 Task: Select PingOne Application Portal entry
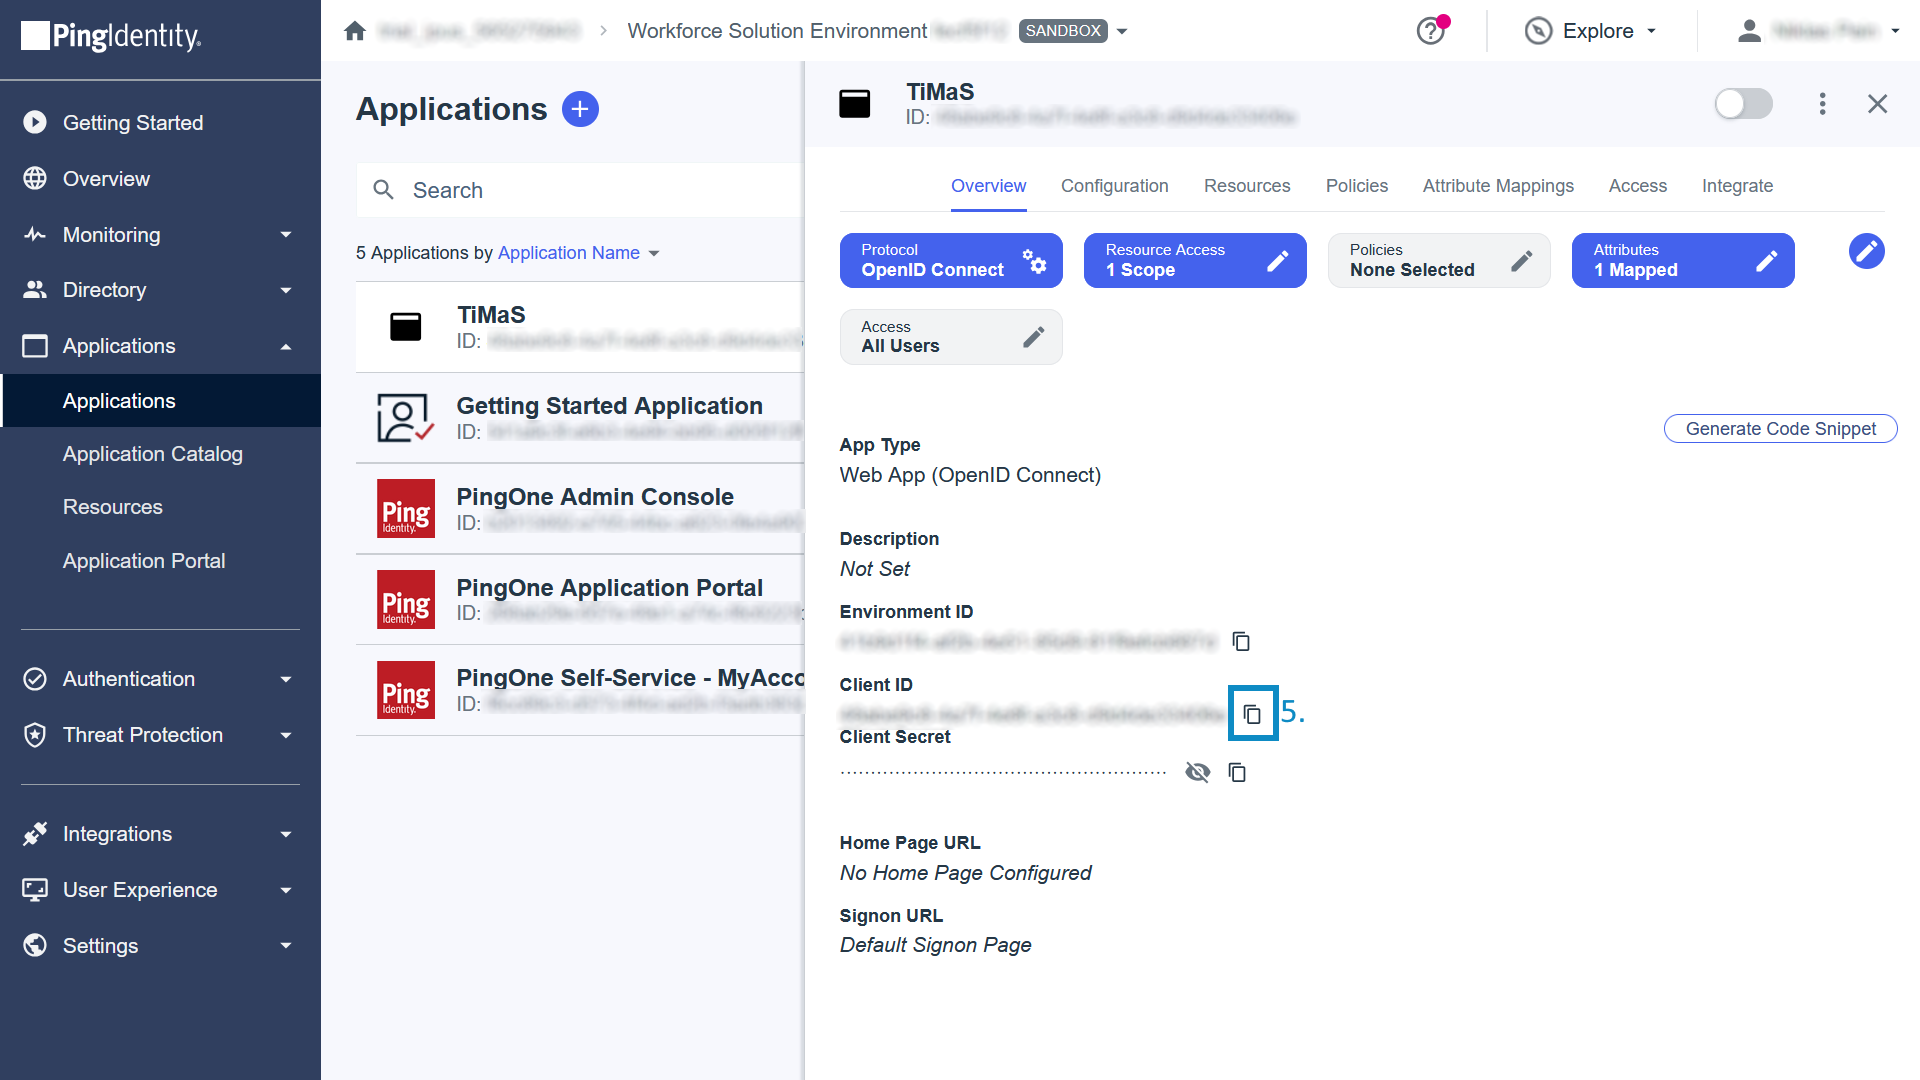click(580, 599)
